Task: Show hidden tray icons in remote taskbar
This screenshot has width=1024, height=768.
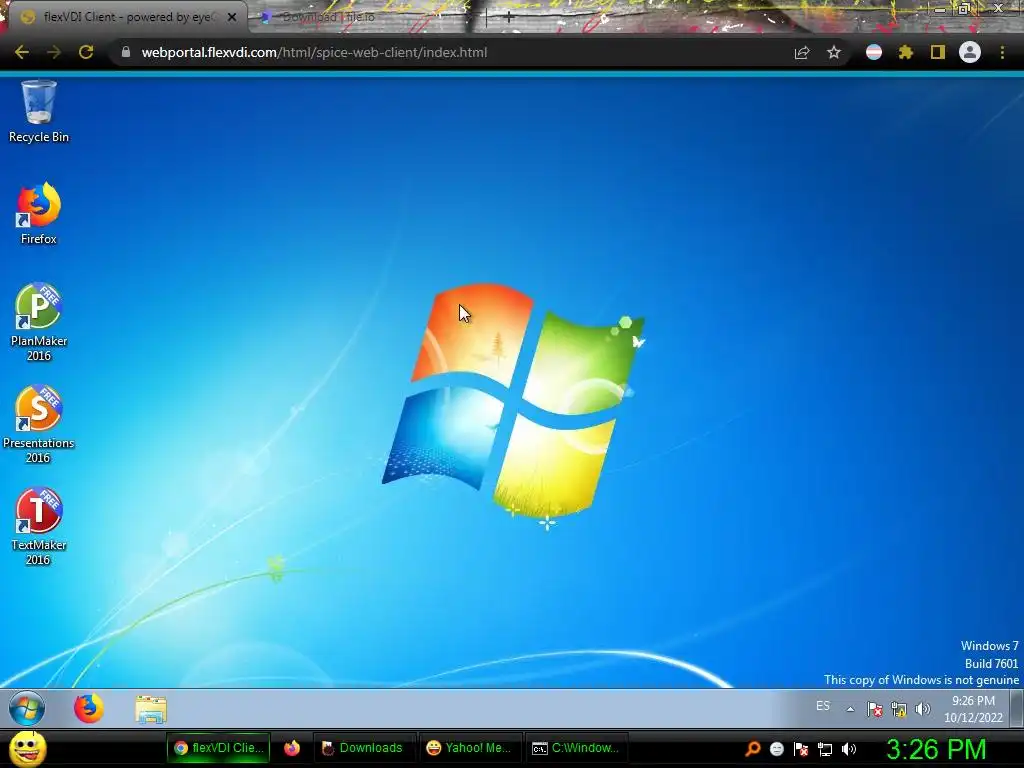Action: tap(850, 709)
